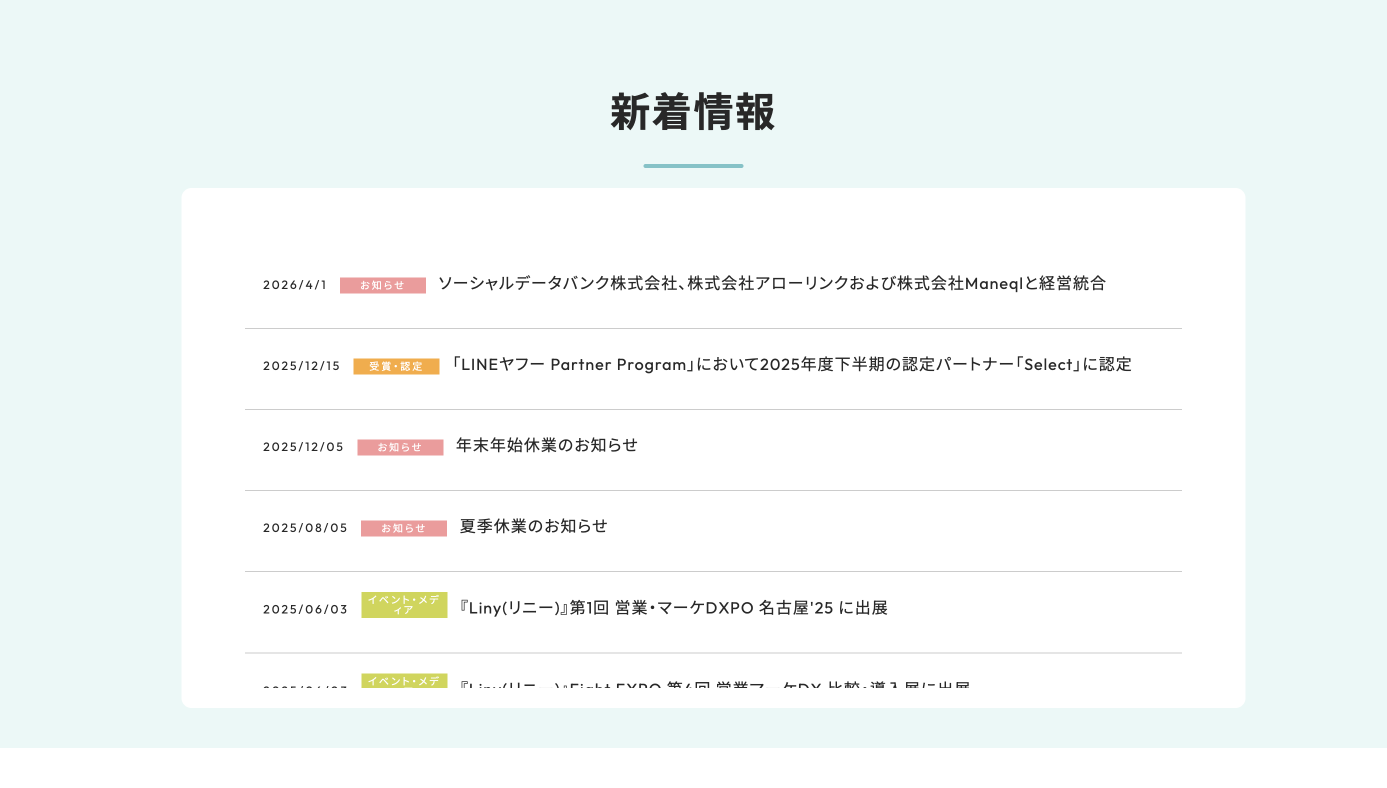
Task: Click the cut-off date on the bottom row
Action: [305, 687]
